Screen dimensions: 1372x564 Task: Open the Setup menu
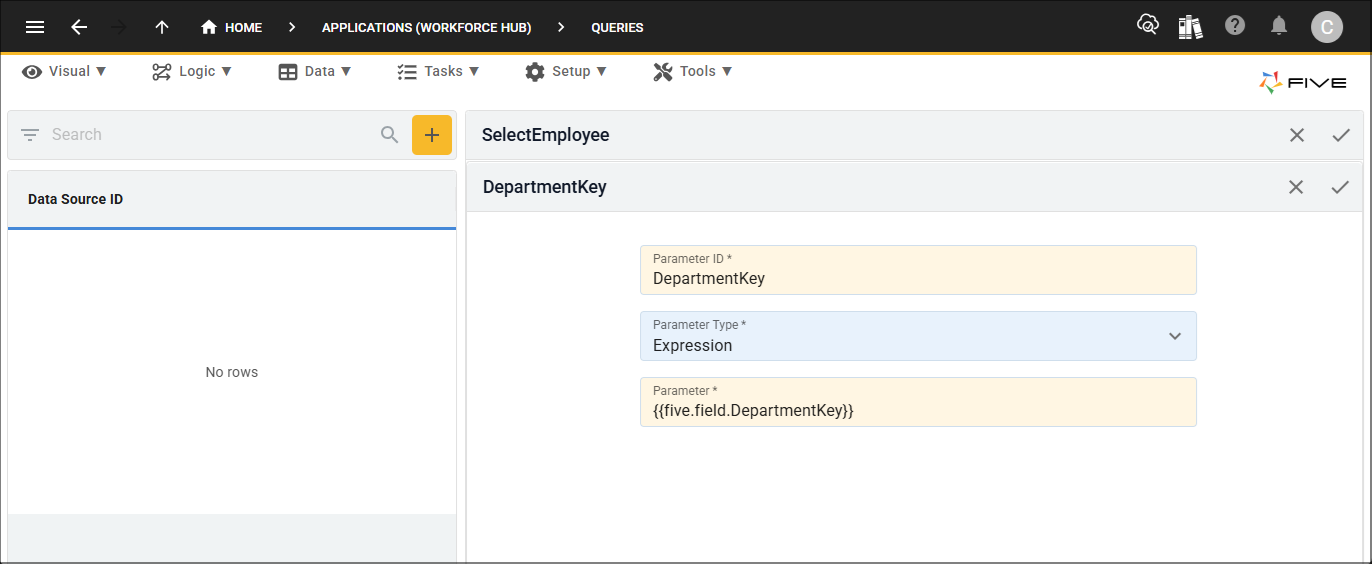566,71
